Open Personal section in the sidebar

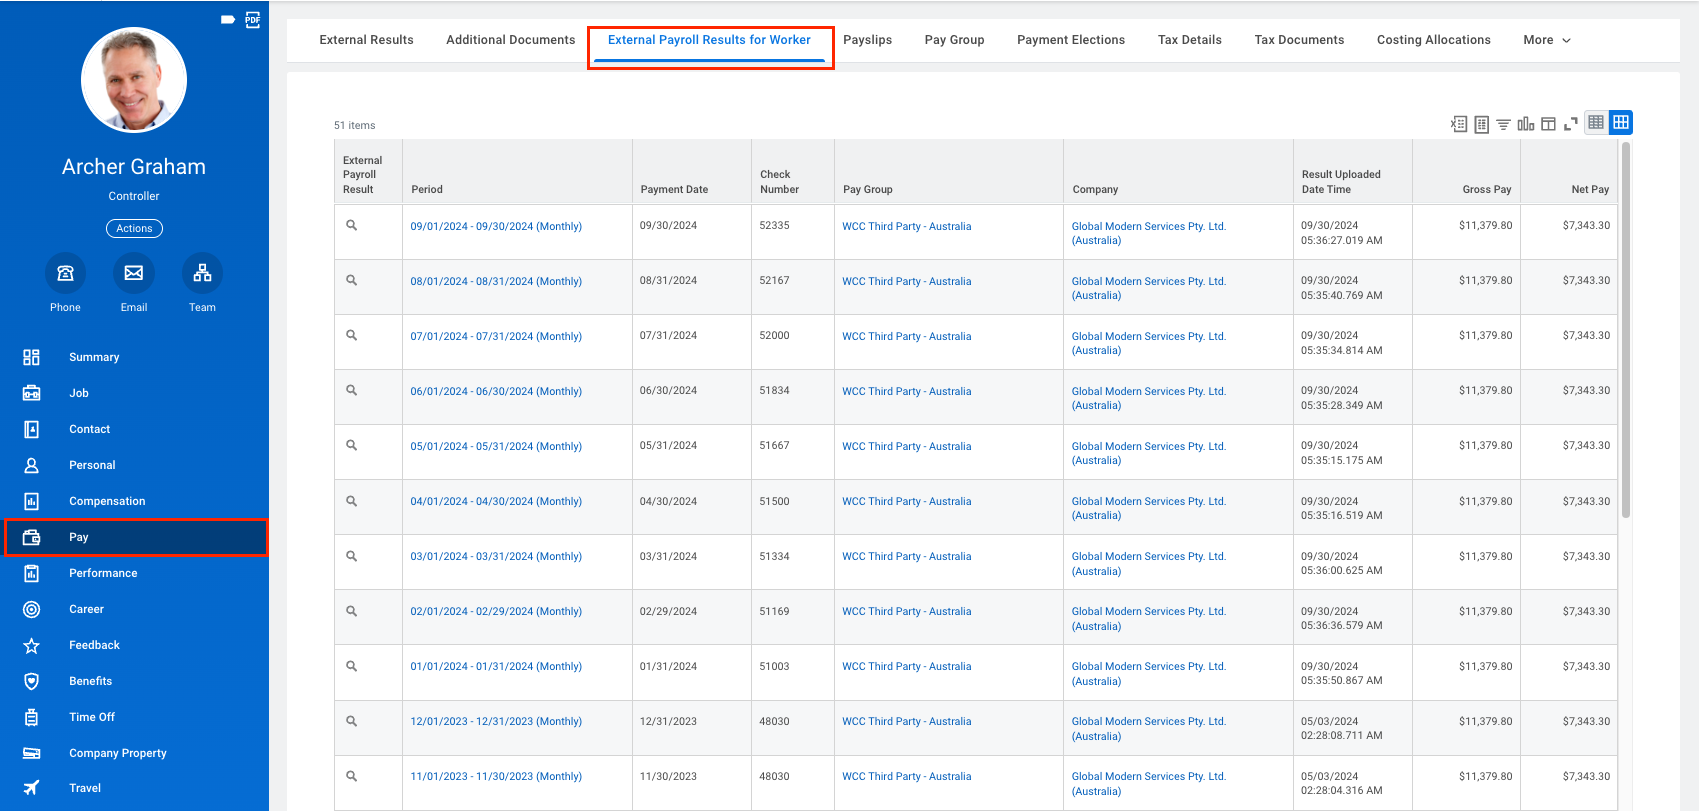(x=134, y=465)
